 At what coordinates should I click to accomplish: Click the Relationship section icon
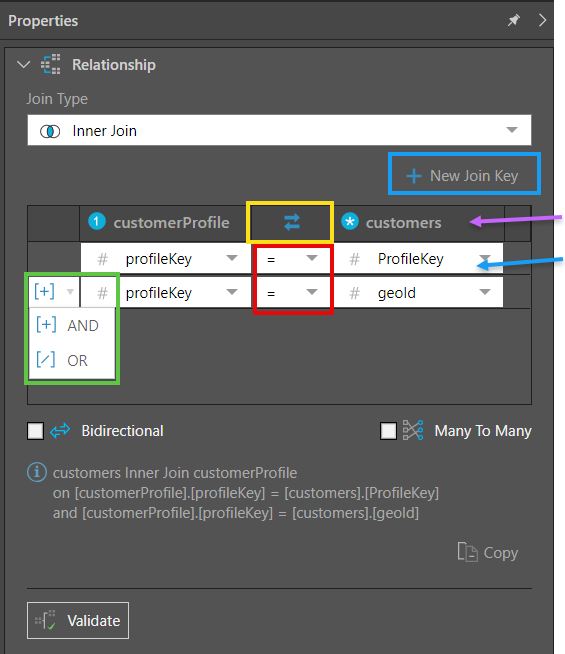pos(50,65)
